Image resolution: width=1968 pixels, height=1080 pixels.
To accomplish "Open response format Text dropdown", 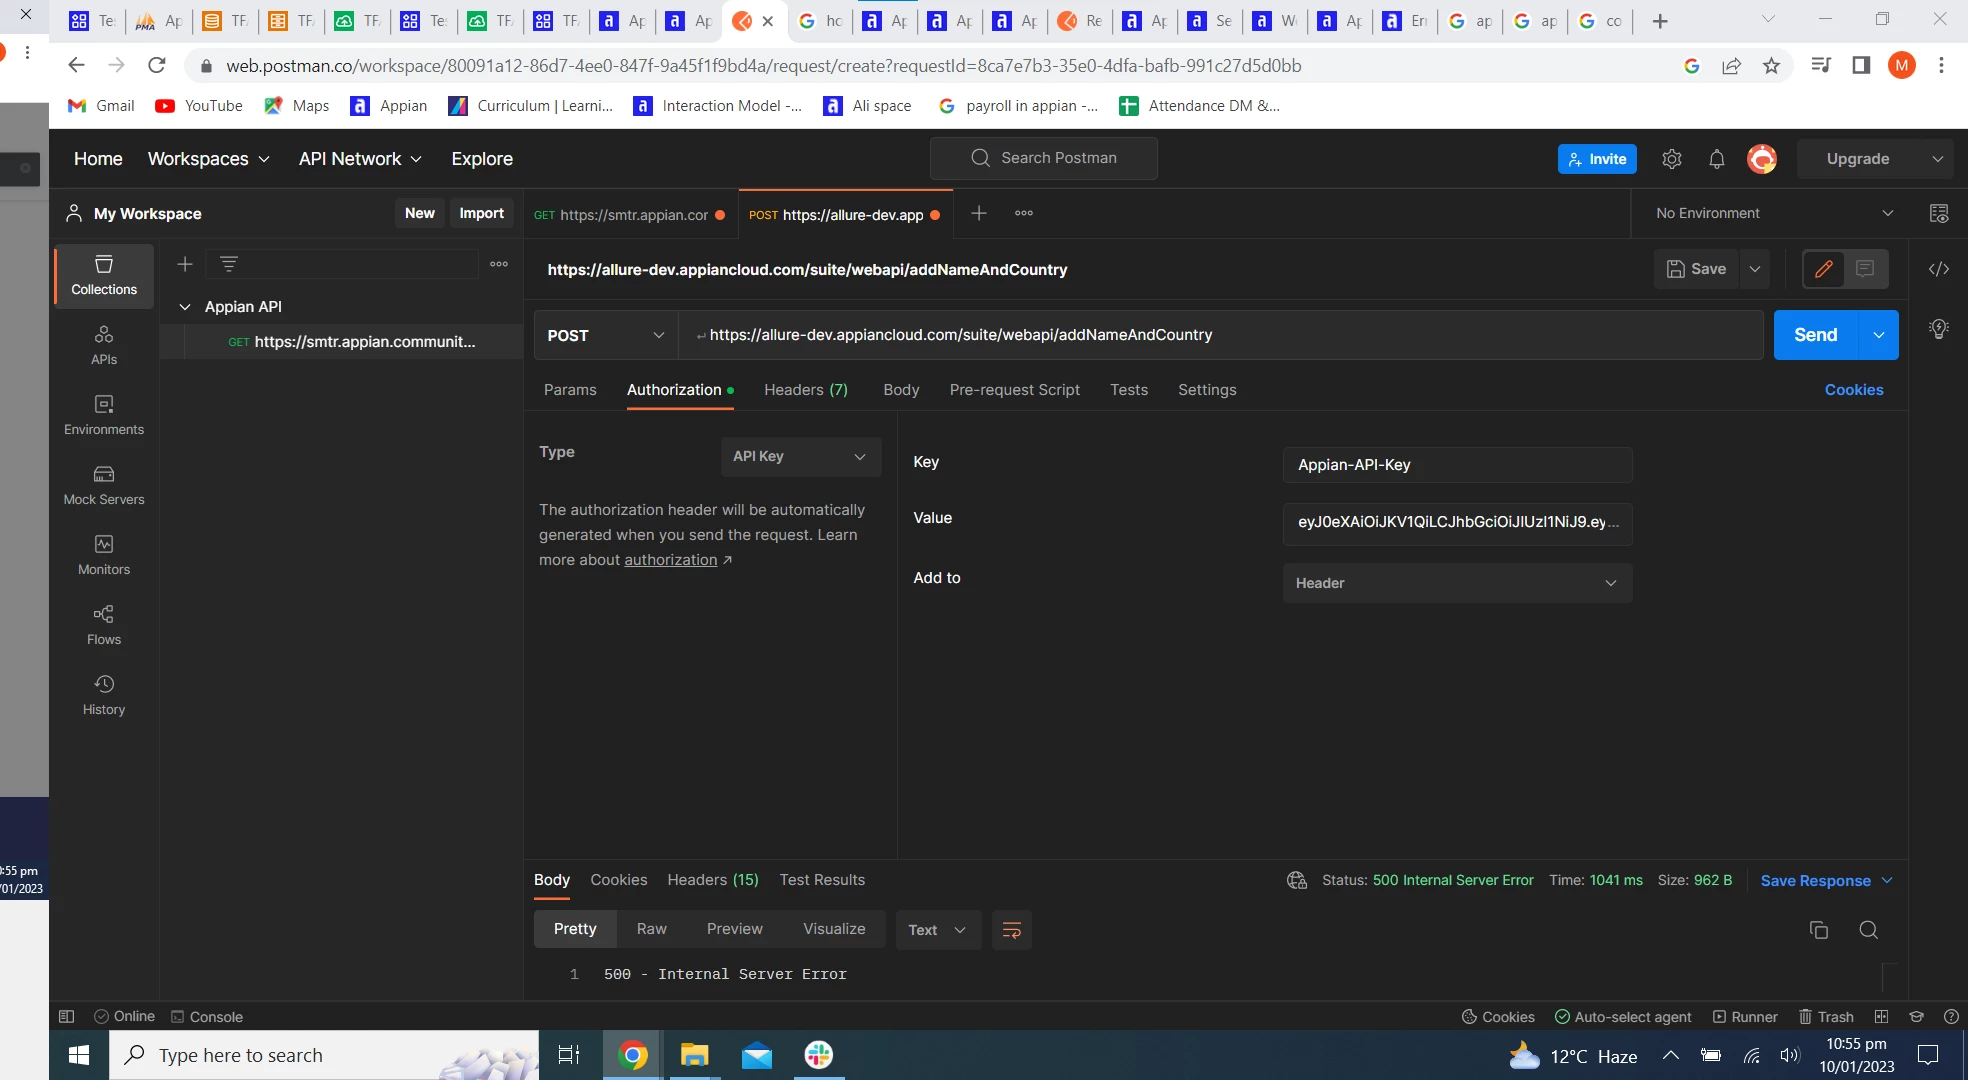I will [937, 930].
